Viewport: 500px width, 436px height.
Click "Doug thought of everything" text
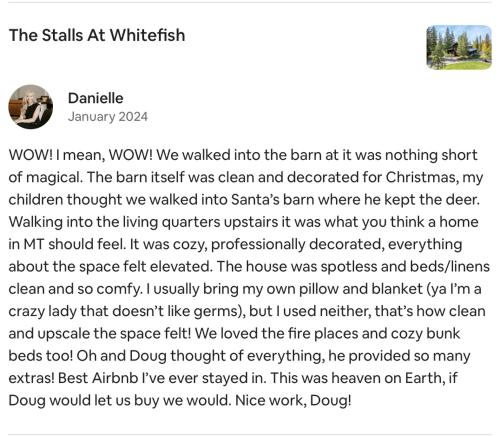[226, 356]
